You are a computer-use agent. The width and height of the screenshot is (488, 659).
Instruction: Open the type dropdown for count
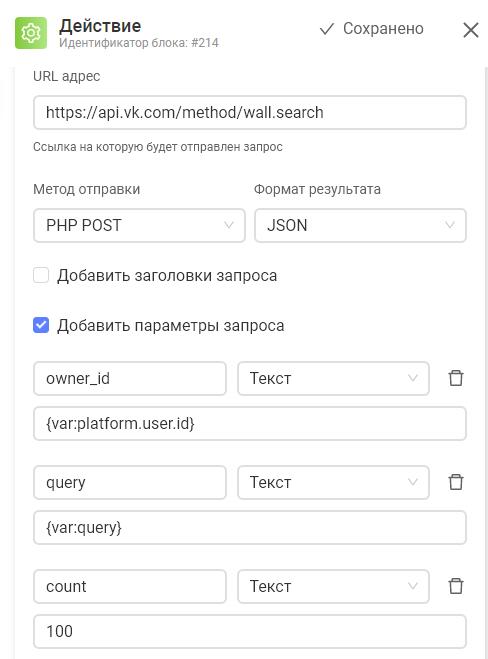pyautogui.click(x=333, y=586)
